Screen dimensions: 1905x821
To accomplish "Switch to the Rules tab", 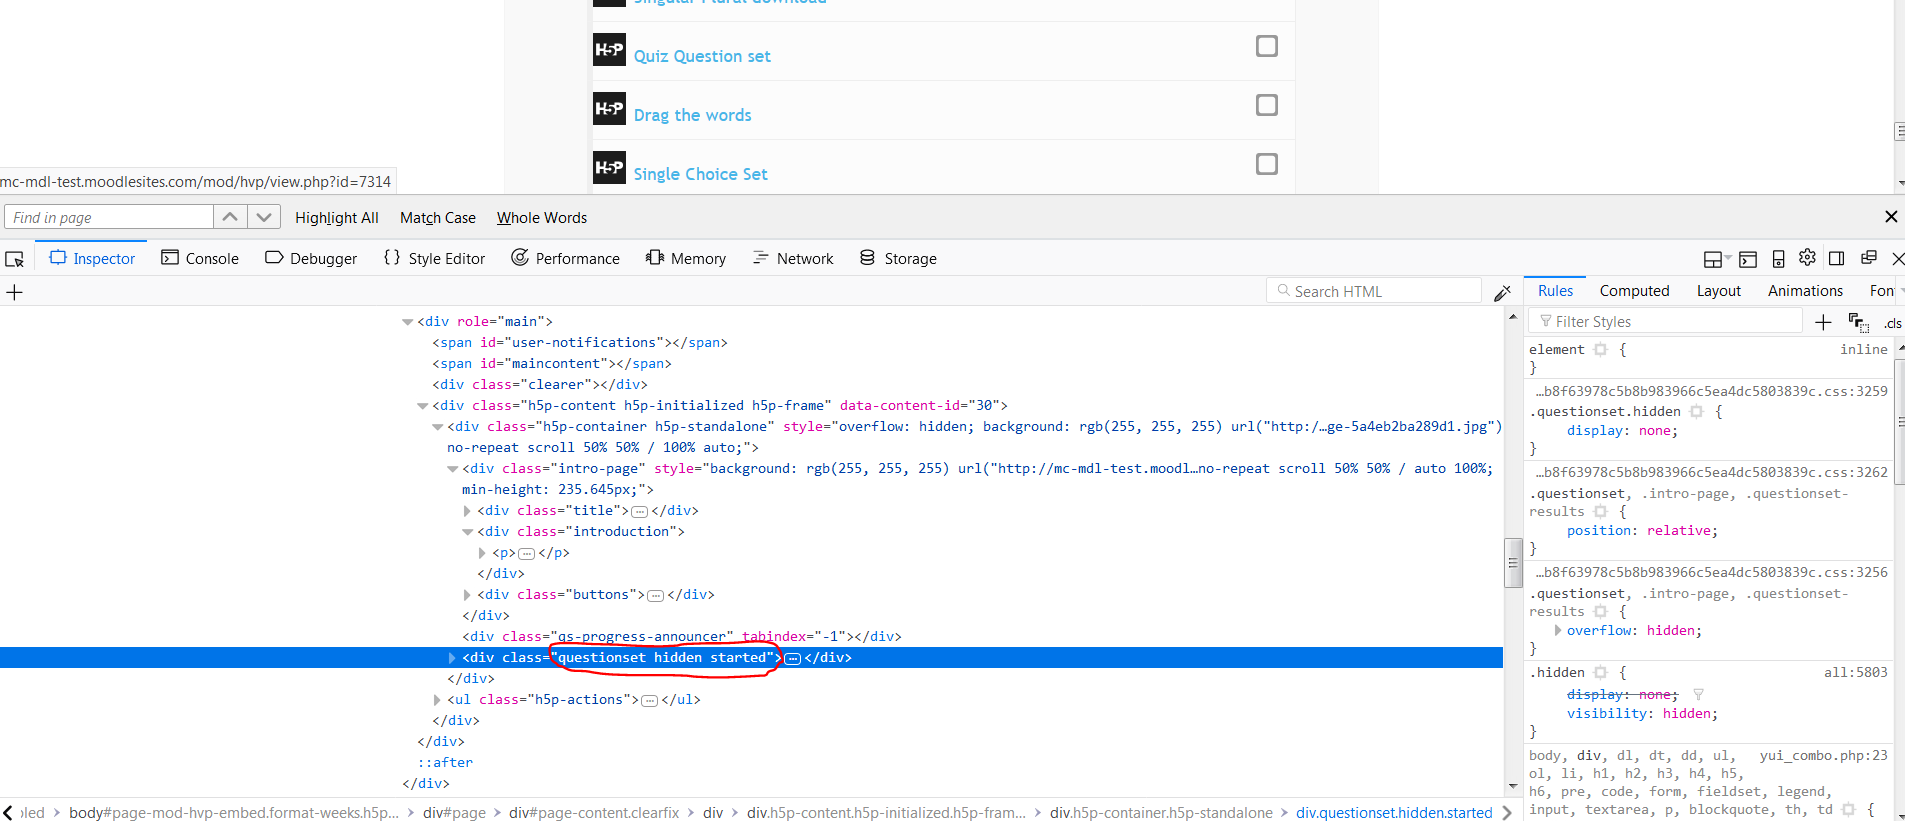I will (x=1555, y=290).
